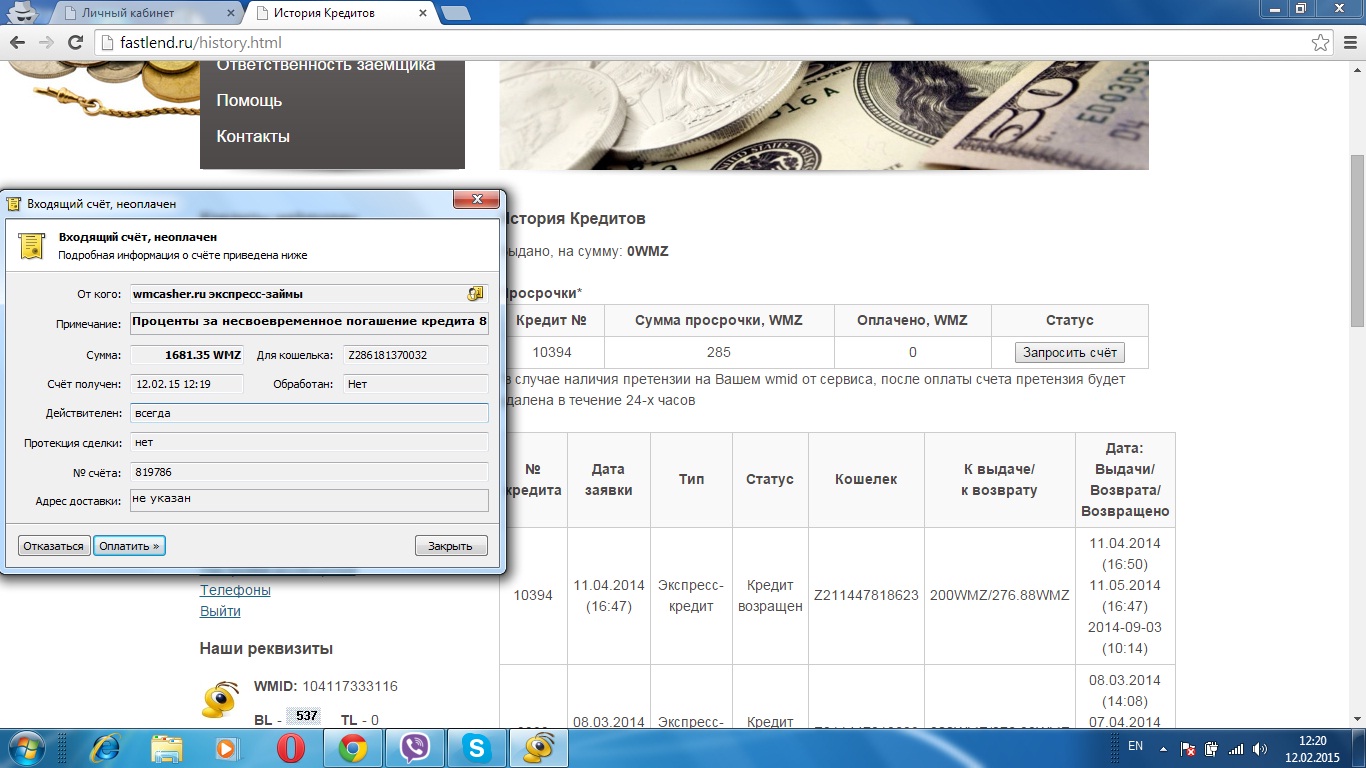1366x768 pixels.
Task: Open Skype from the taskbar
Action: (476, 748)
